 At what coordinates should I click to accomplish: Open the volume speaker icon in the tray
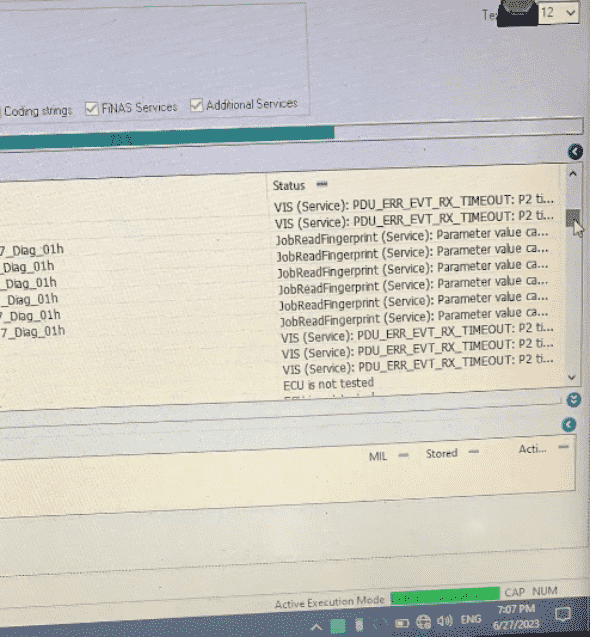point(444,621)
